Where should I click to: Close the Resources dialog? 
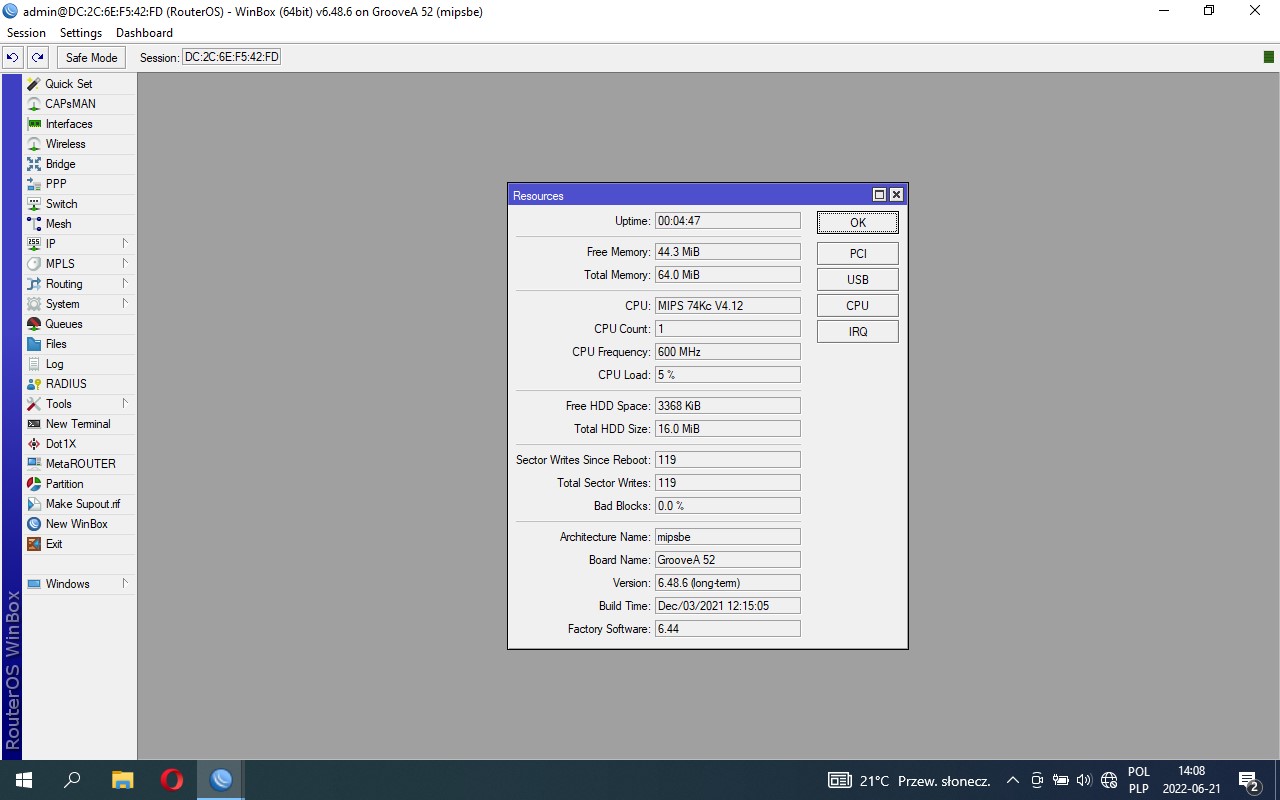point(896,195)
